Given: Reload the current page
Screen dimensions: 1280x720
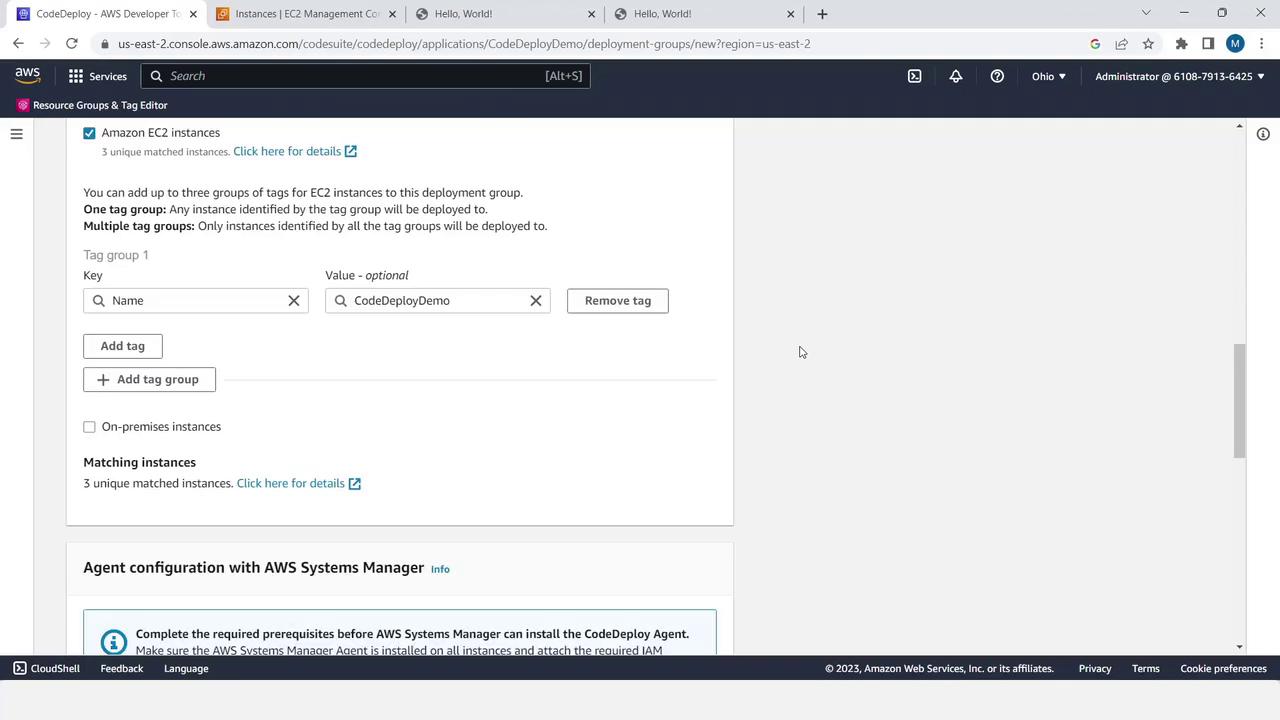Looking at the screenshot, I should [72, 44].
